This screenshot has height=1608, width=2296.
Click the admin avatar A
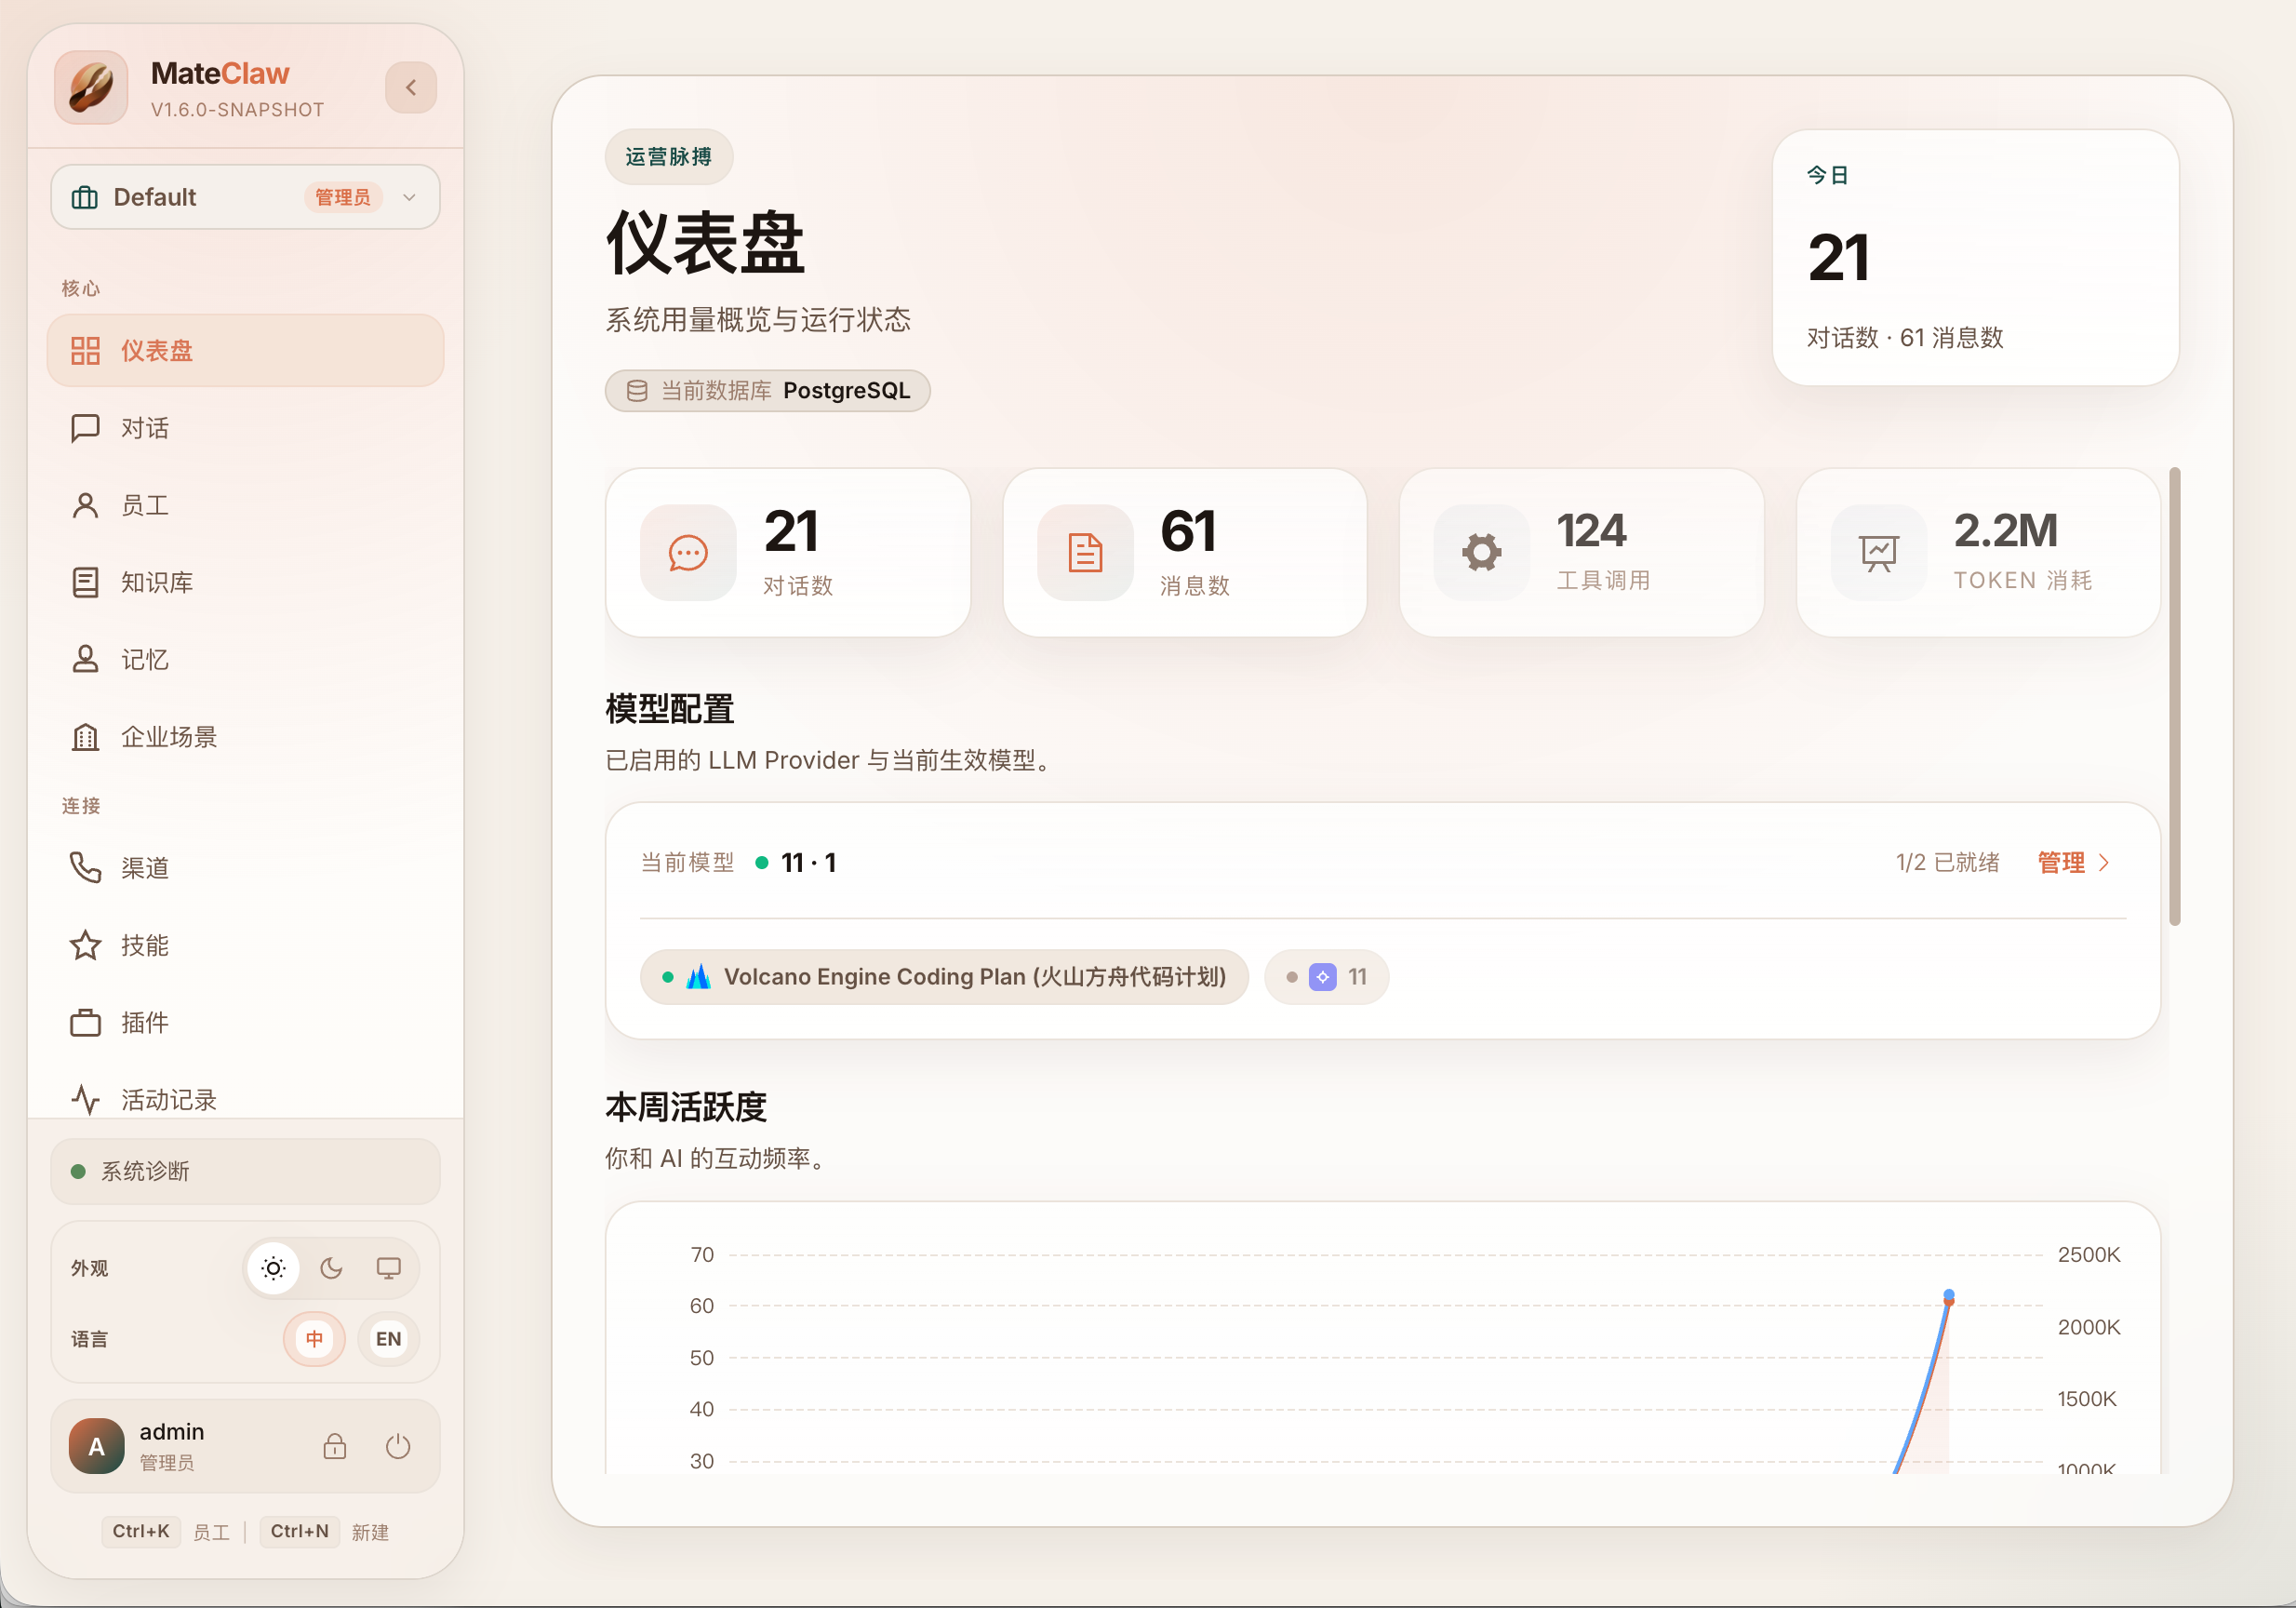click(97, 1446)
